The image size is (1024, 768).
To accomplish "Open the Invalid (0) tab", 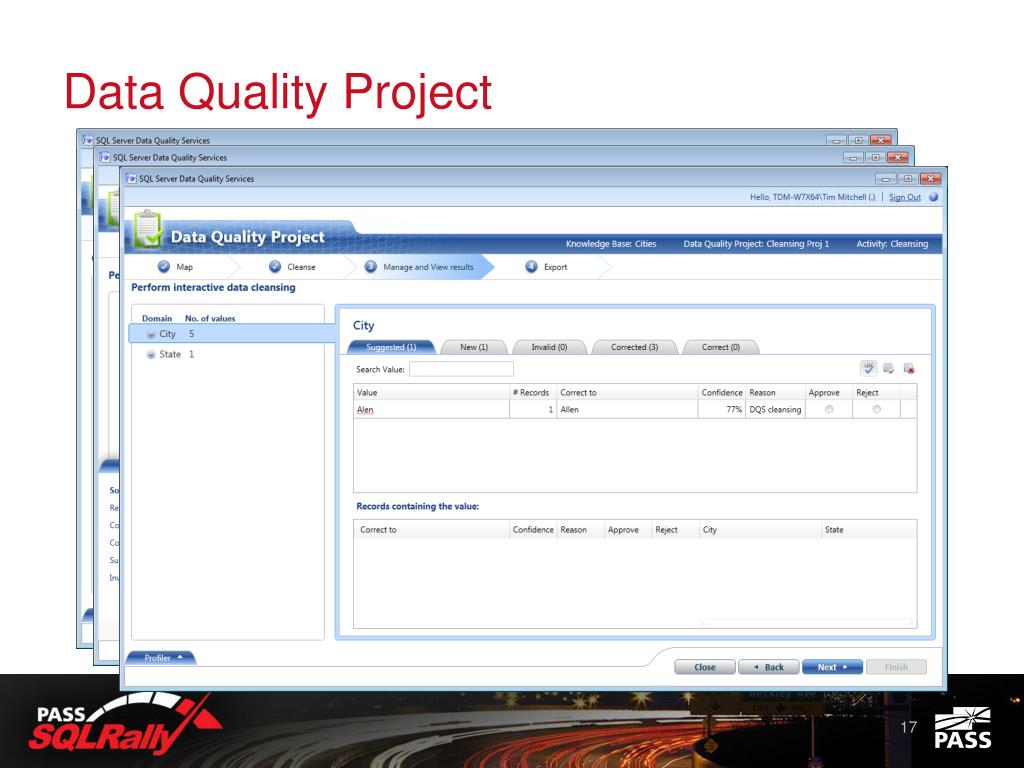I will click(549, 347).
